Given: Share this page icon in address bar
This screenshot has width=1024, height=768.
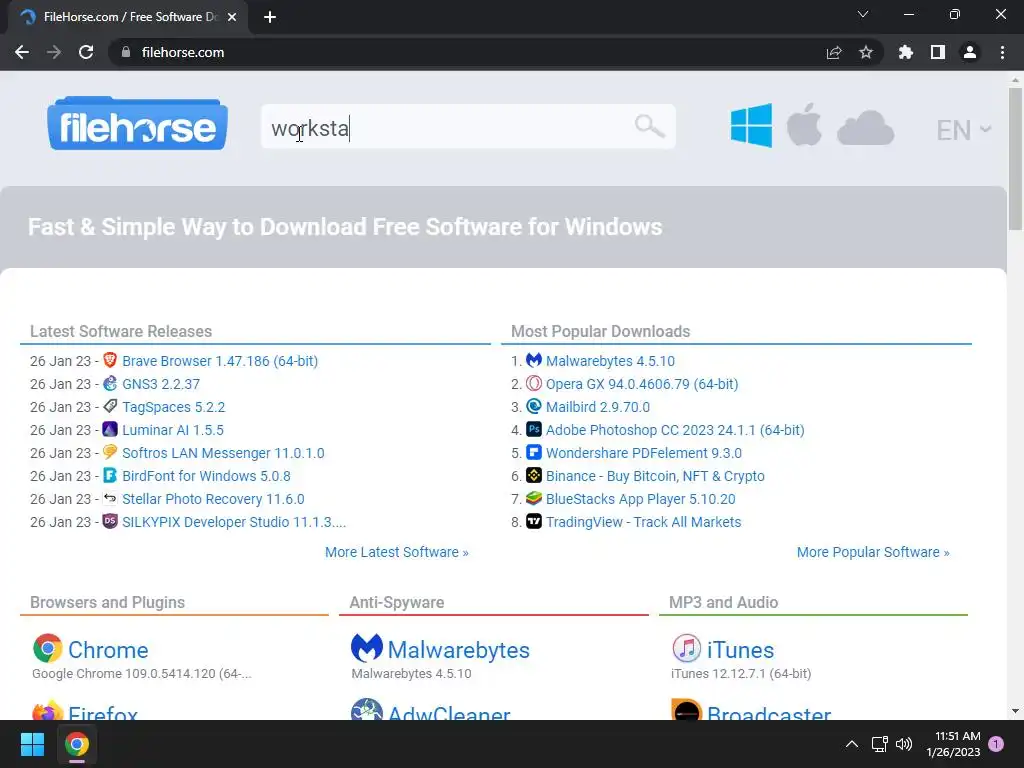Looking at the screenshot, I should (834, 52).
